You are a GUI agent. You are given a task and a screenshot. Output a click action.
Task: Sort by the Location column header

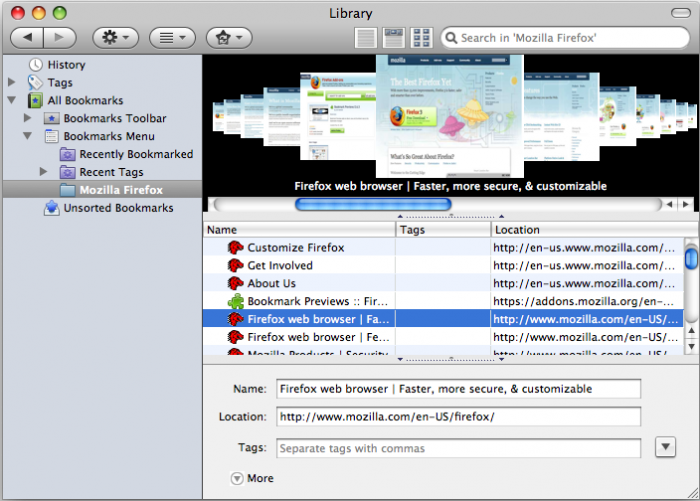594,230
